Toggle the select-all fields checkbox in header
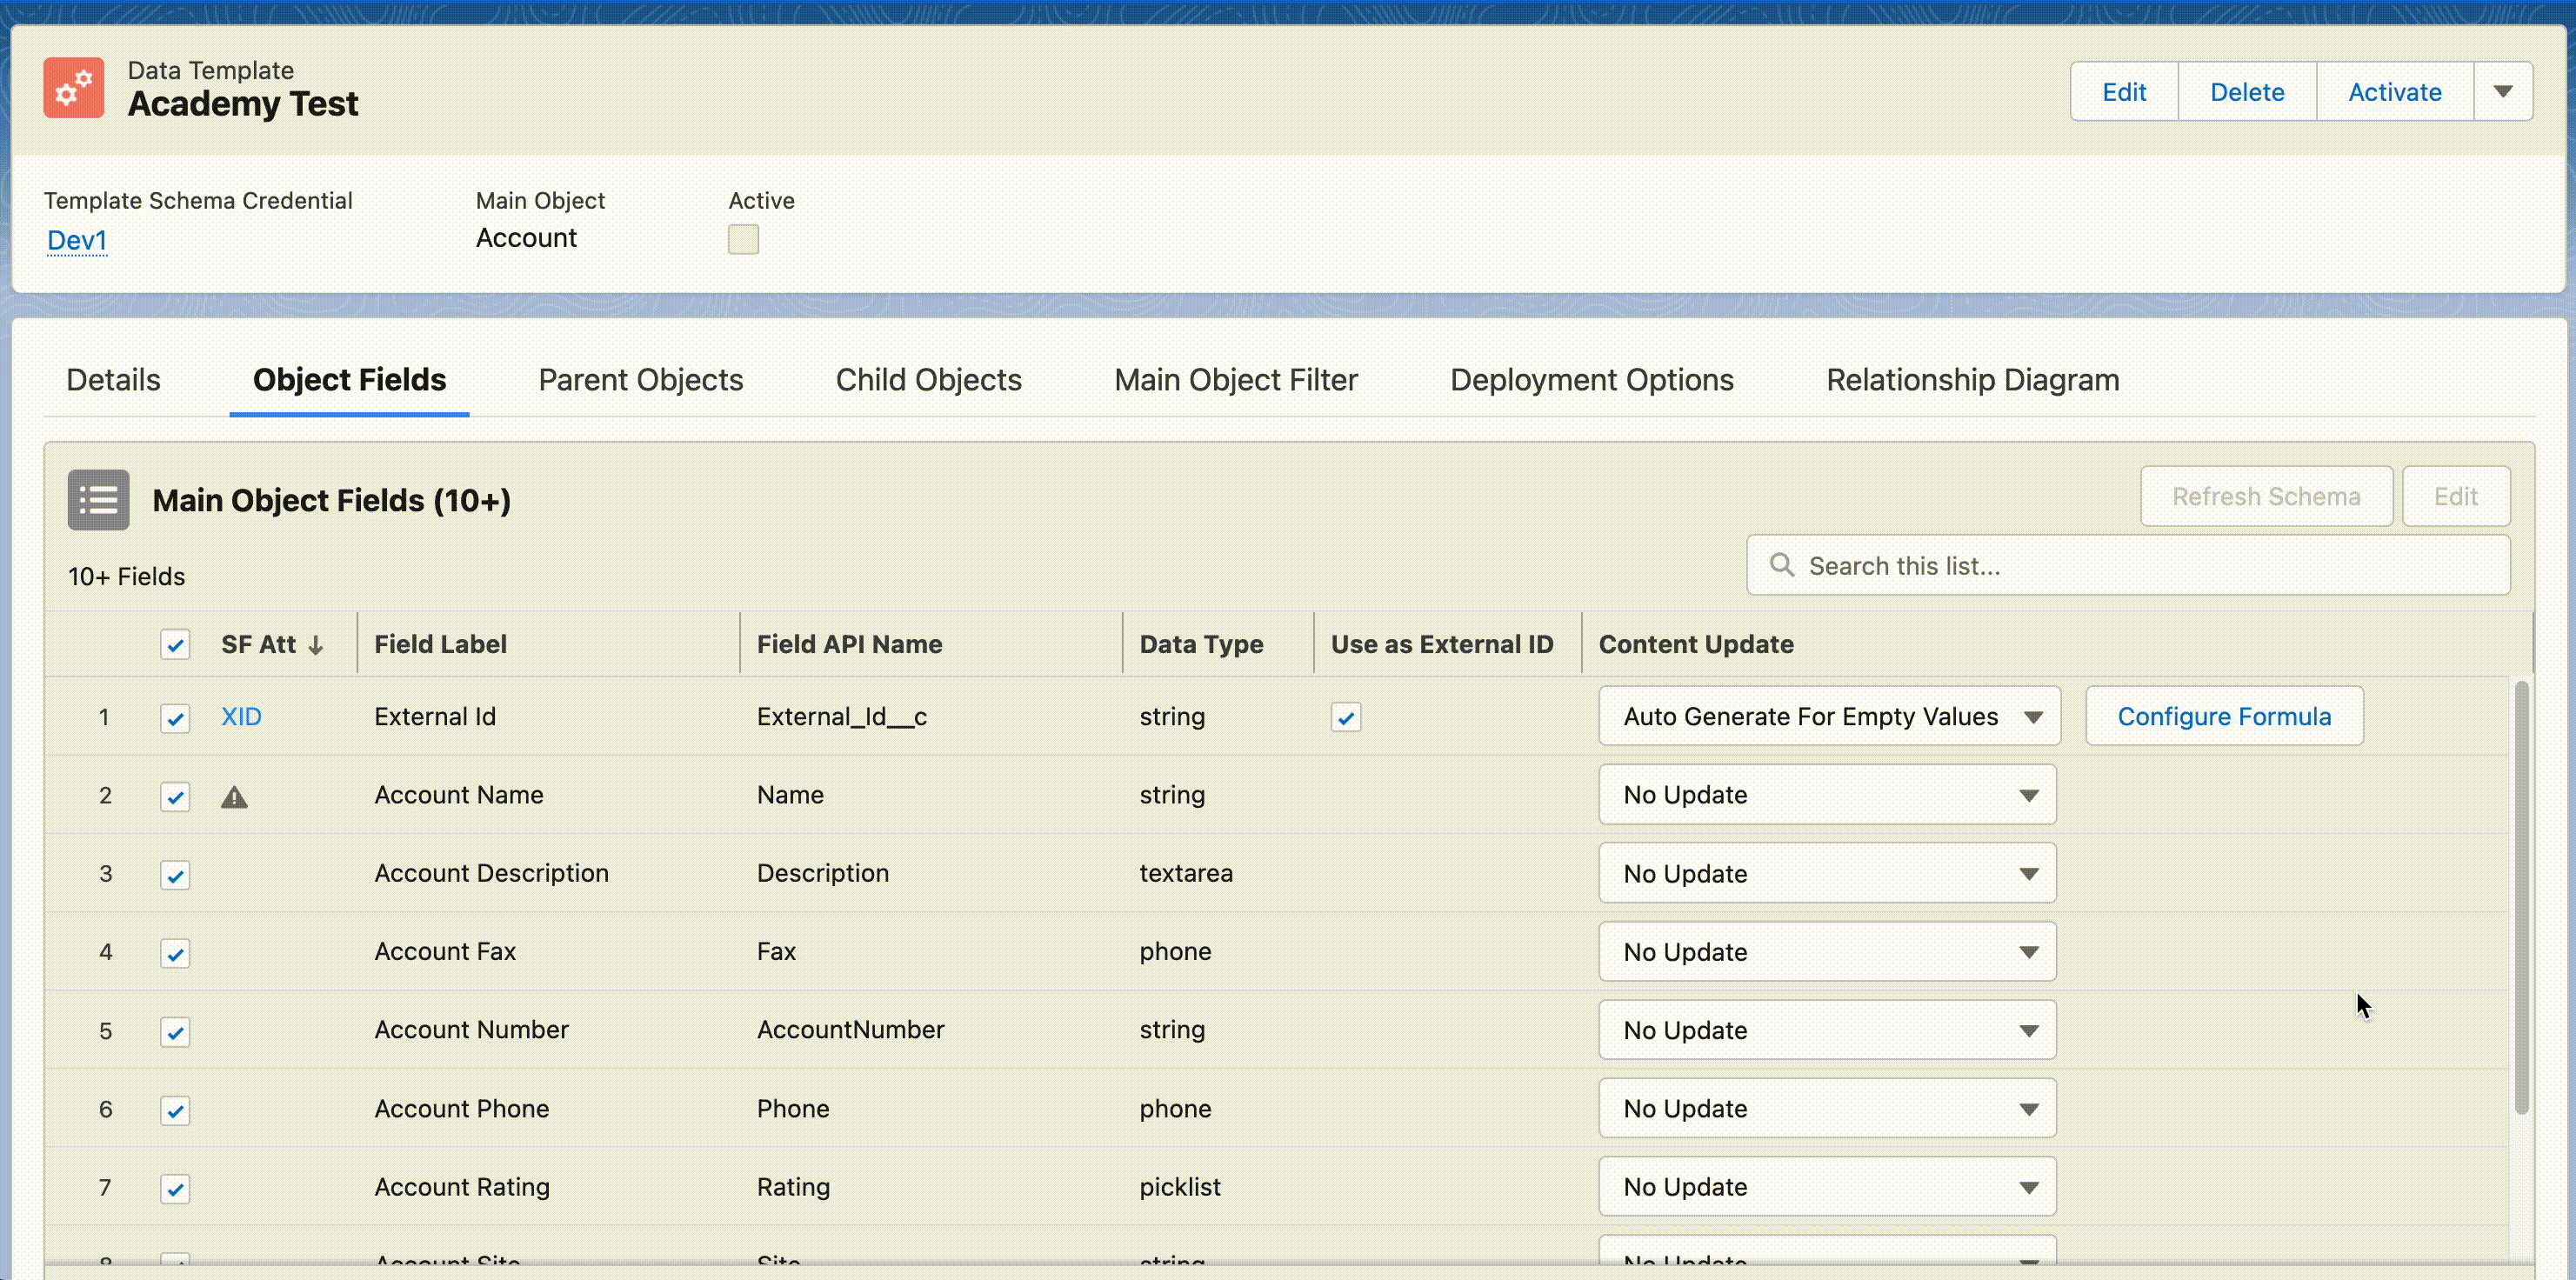This screenshot has height=1280, width=2576. tap(175, 645)
